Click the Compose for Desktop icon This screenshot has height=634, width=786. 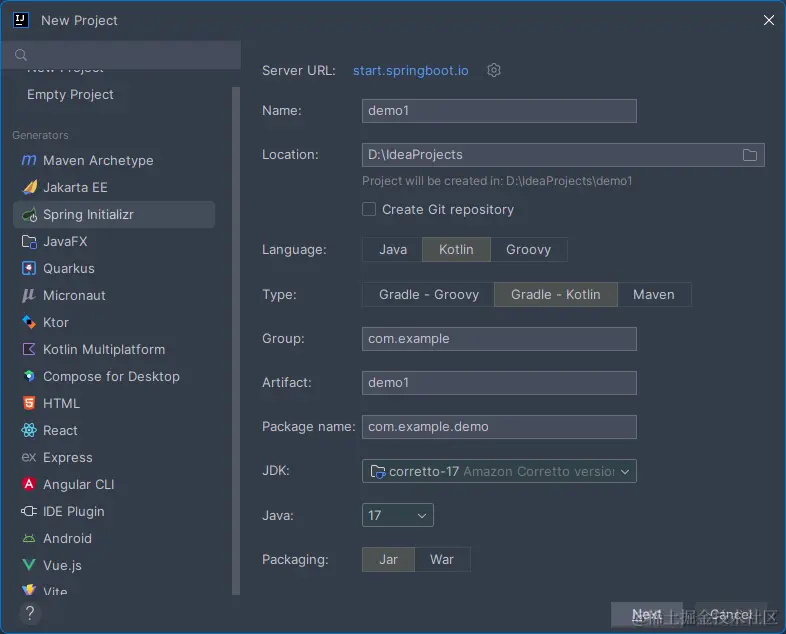click(29, 376)
